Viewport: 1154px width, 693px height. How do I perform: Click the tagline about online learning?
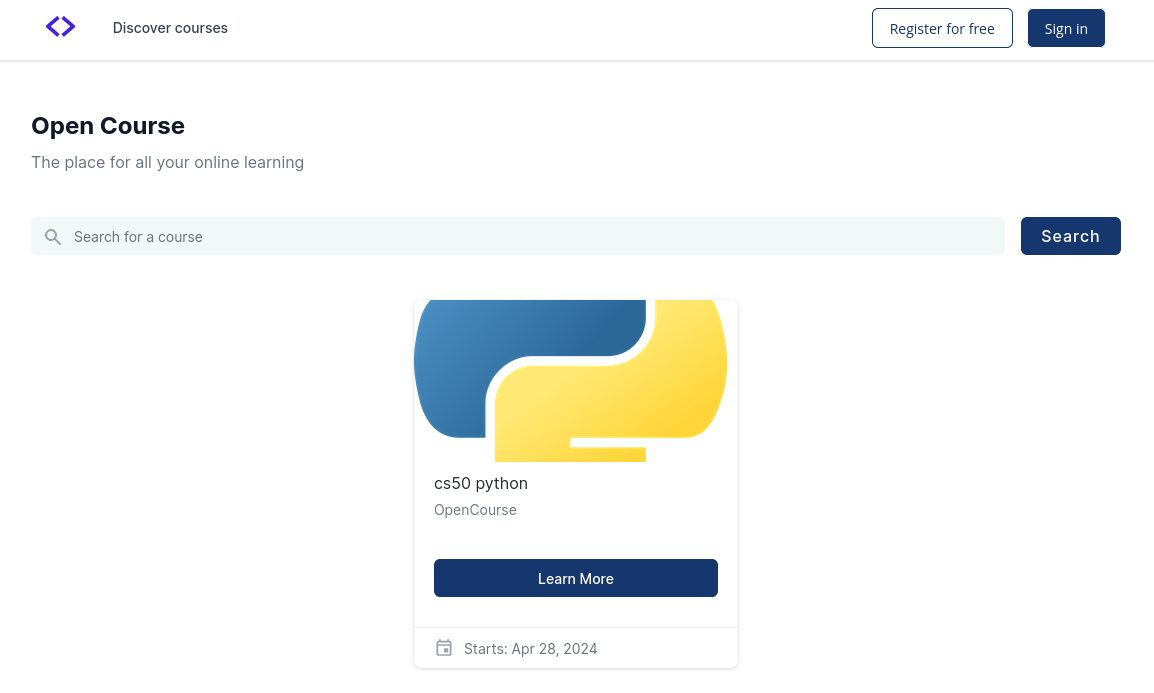pyautogui.click(x=167, y=163)
